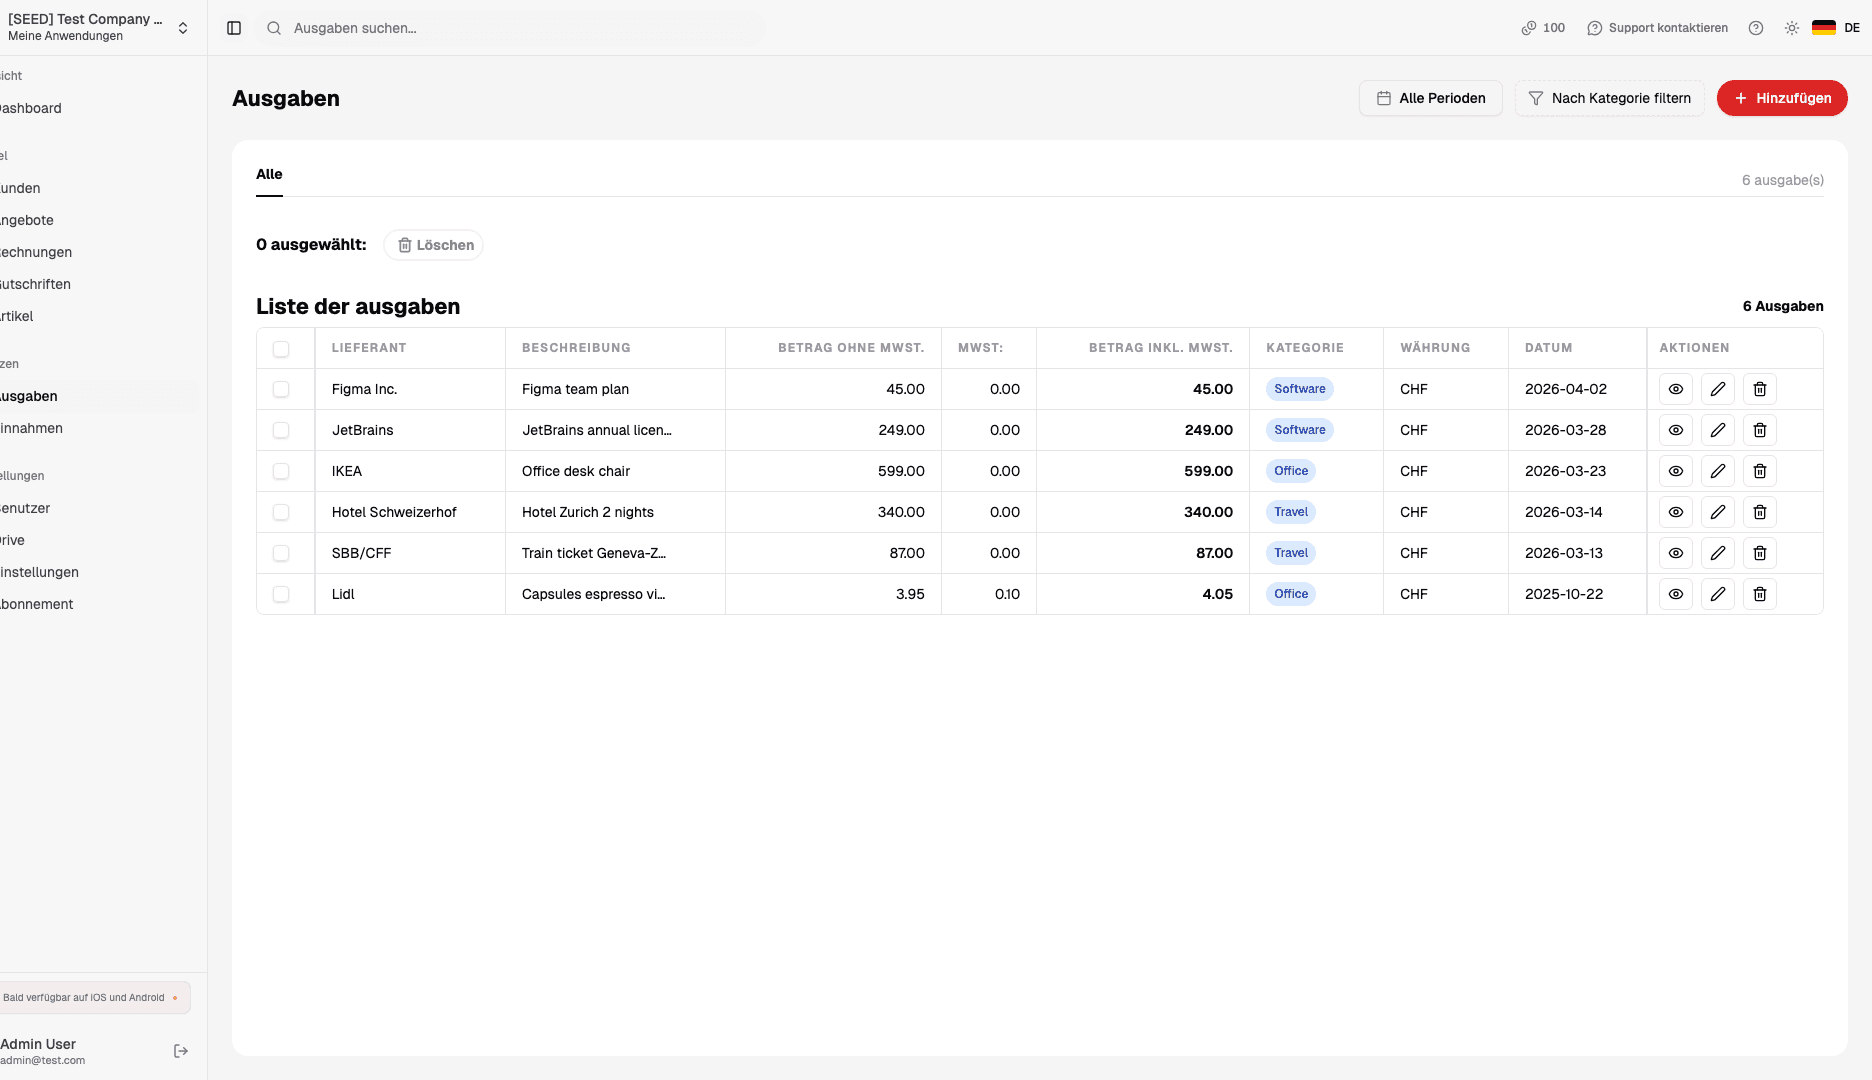Switch to the Alle tab
Screen dimensions: 1872x1080
269,174
